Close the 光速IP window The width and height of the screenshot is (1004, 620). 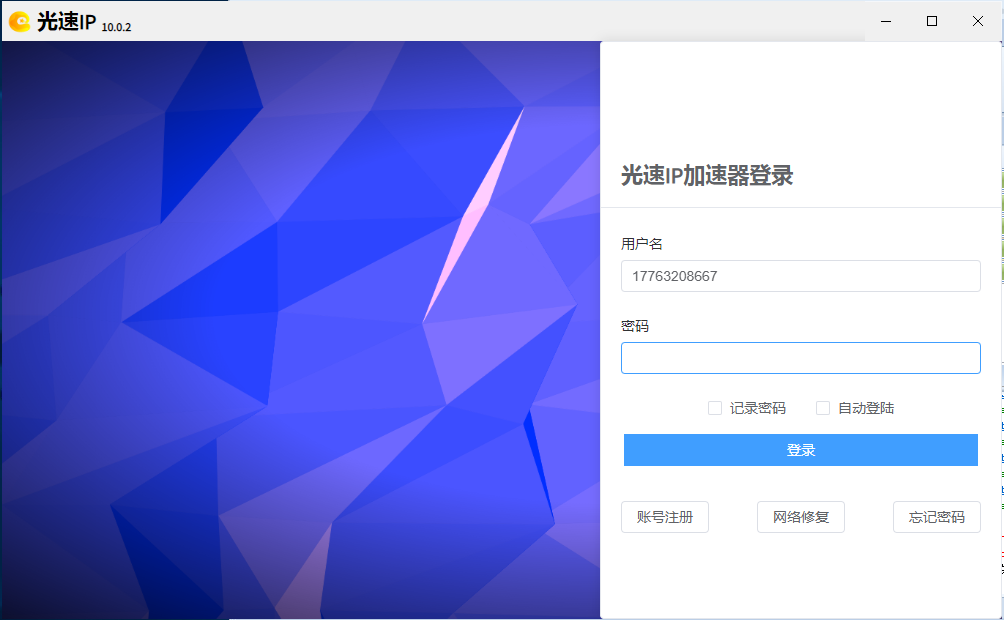tap(978, 21)
